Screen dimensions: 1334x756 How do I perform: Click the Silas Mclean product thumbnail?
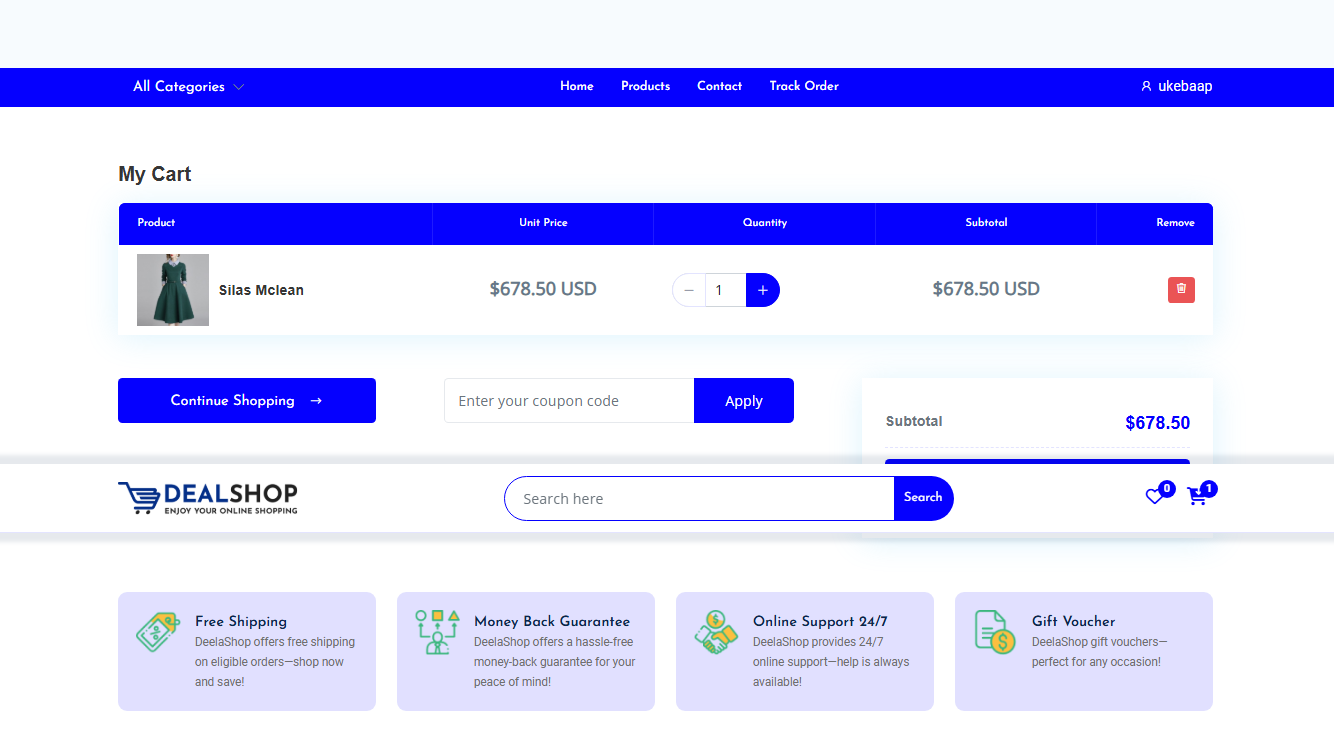point(173,290)
